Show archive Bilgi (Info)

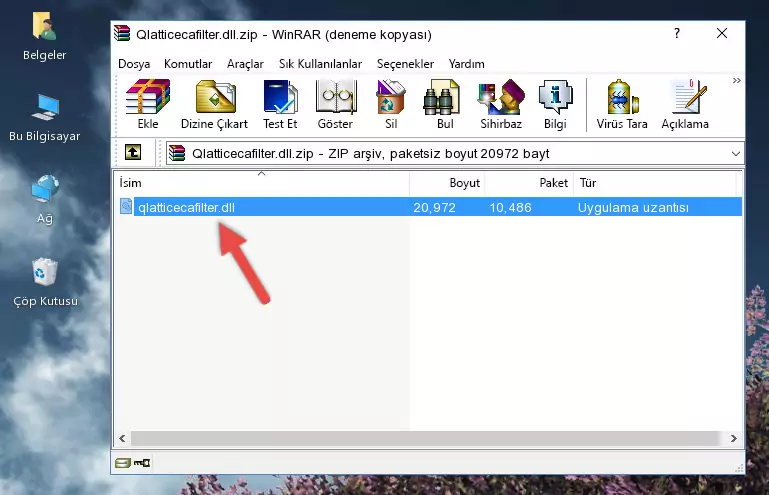pos(555,104)
